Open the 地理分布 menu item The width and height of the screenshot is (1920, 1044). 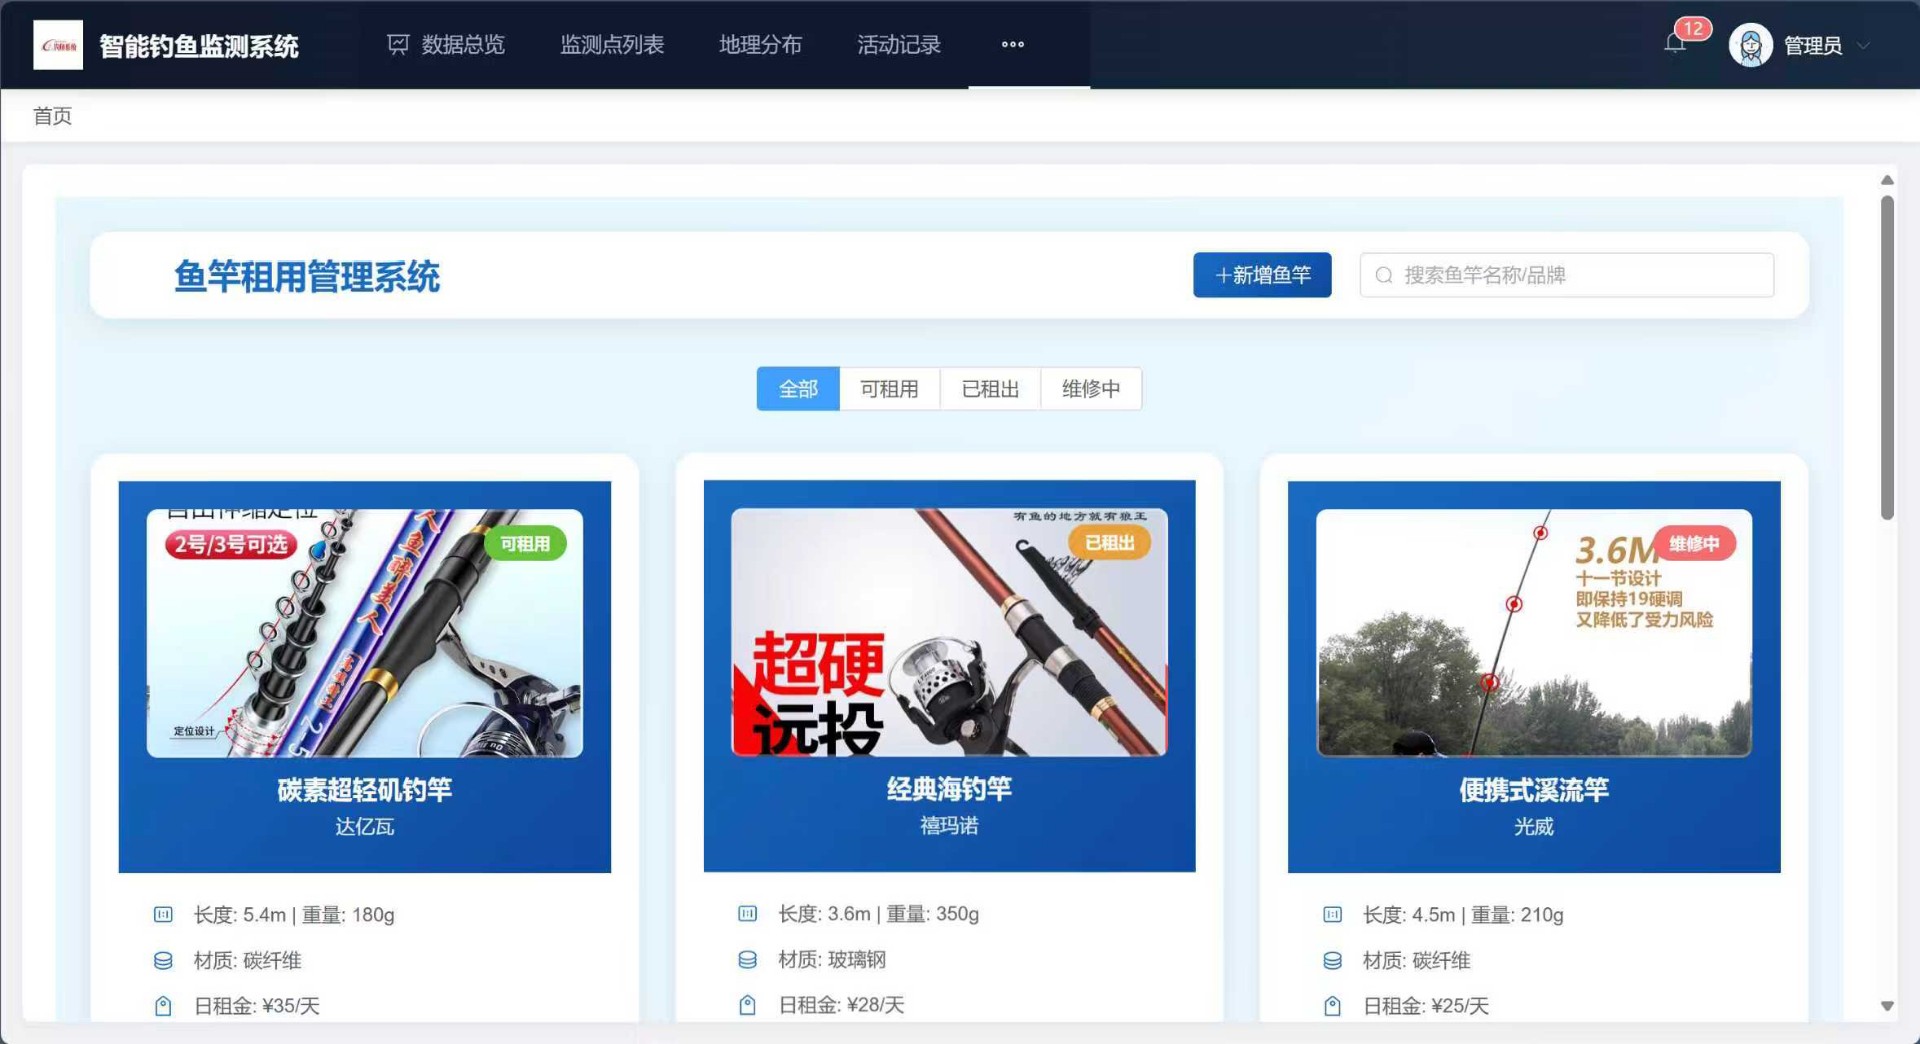[x=760, y=45]
